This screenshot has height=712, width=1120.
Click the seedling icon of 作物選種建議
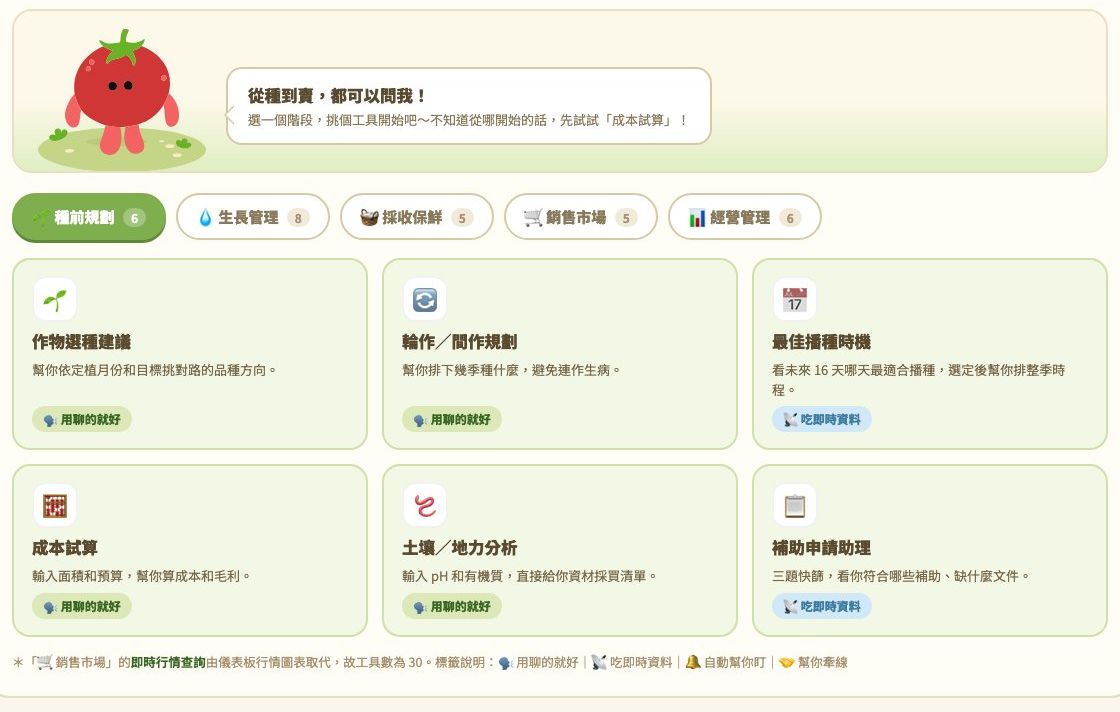pos(55,299)
